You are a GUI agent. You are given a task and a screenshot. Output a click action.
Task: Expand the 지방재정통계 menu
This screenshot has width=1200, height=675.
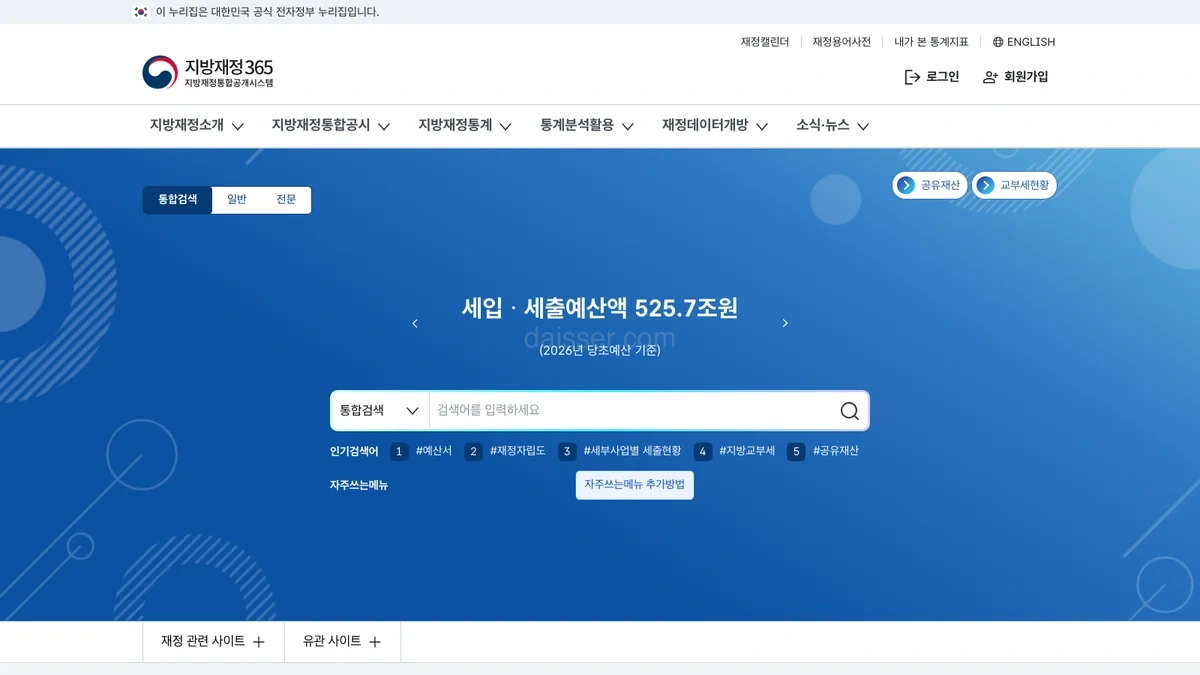pos(465,126)
